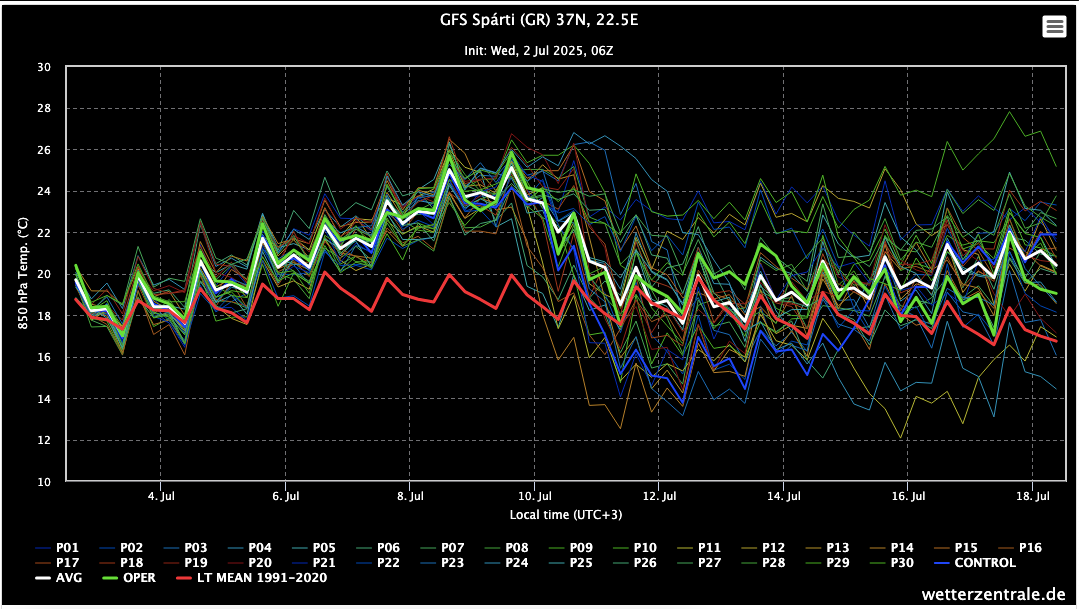Click the Init Wed 2 Jul subtitle
This screenshot has width=1079, height=609.
(539, 49)
